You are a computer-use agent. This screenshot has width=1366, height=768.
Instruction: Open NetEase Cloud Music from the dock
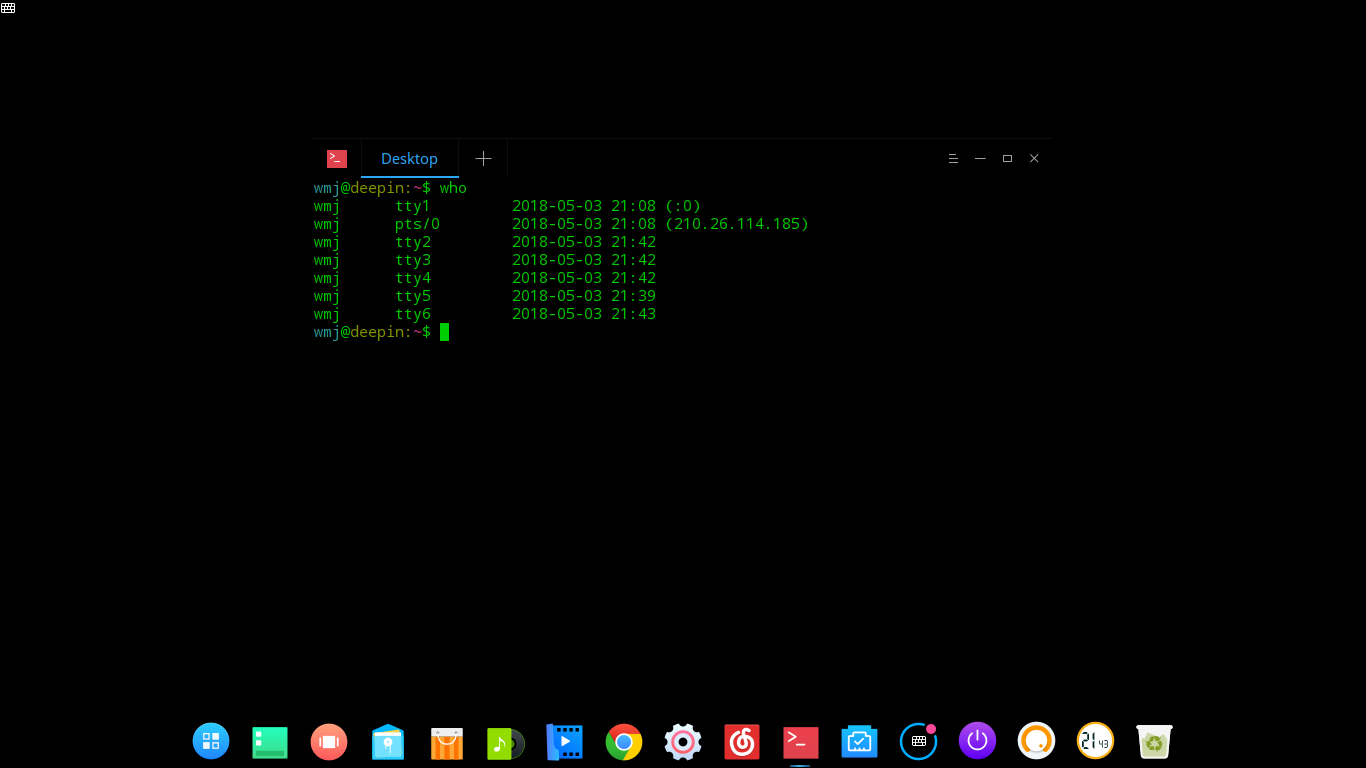[741, 742]
